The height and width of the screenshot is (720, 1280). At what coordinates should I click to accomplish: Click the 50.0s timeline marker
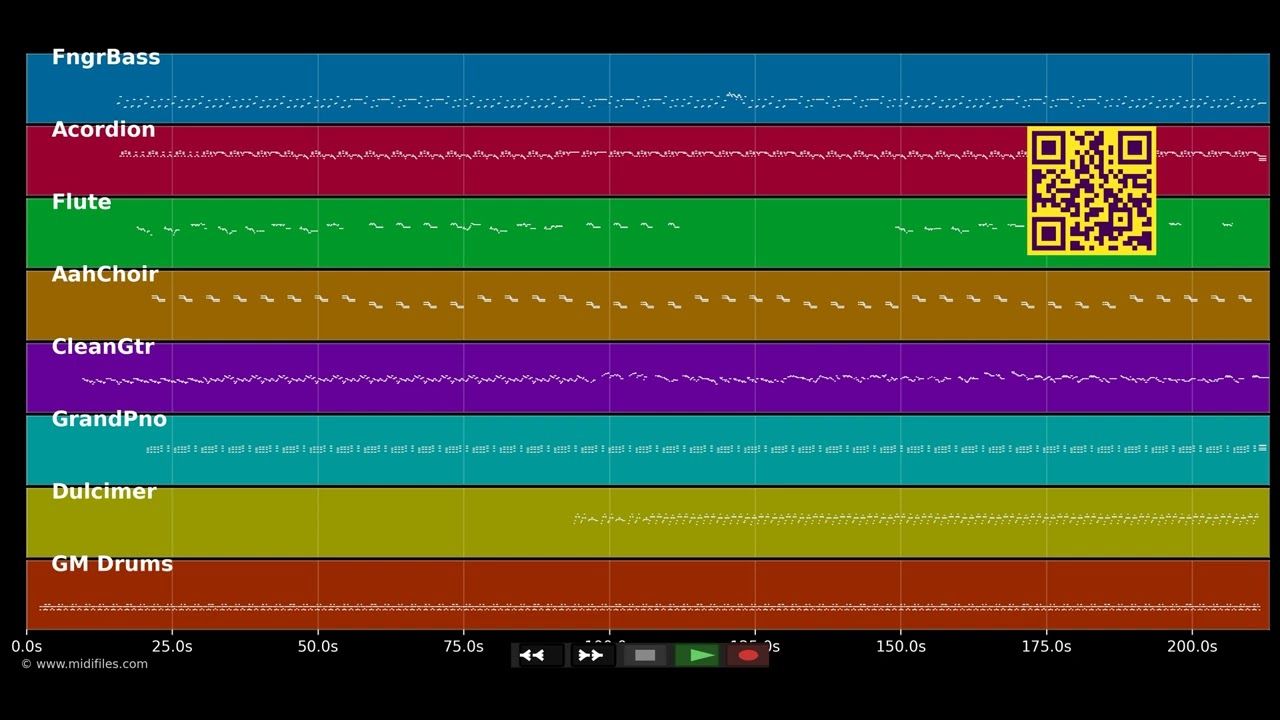pyautogui.click(x=318, y=646)
